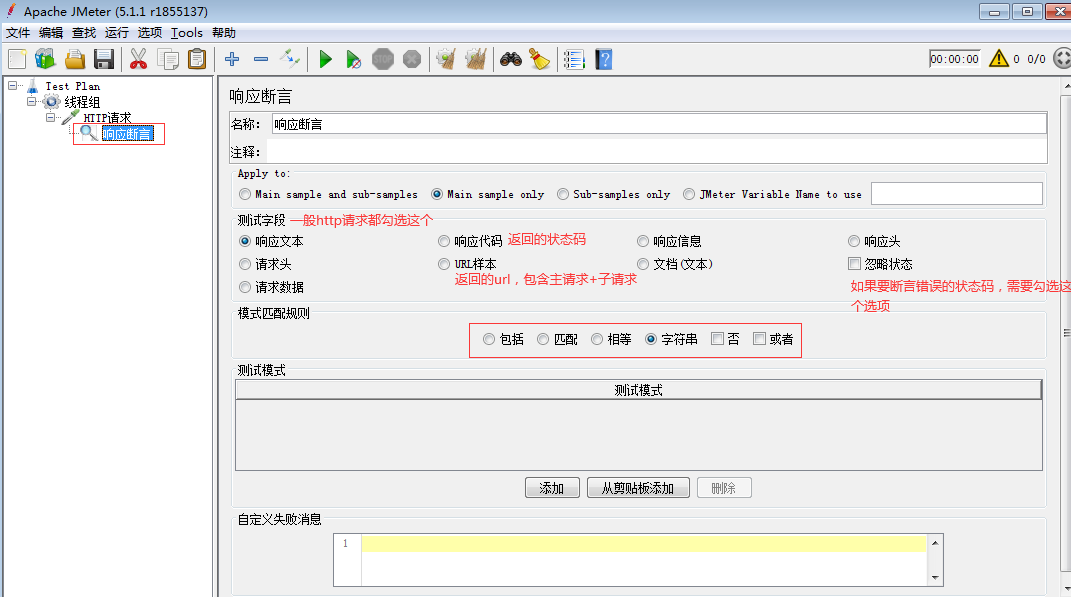Paste element with clipboard icon
Screen dimensions: 1071x597
(197, 59)
